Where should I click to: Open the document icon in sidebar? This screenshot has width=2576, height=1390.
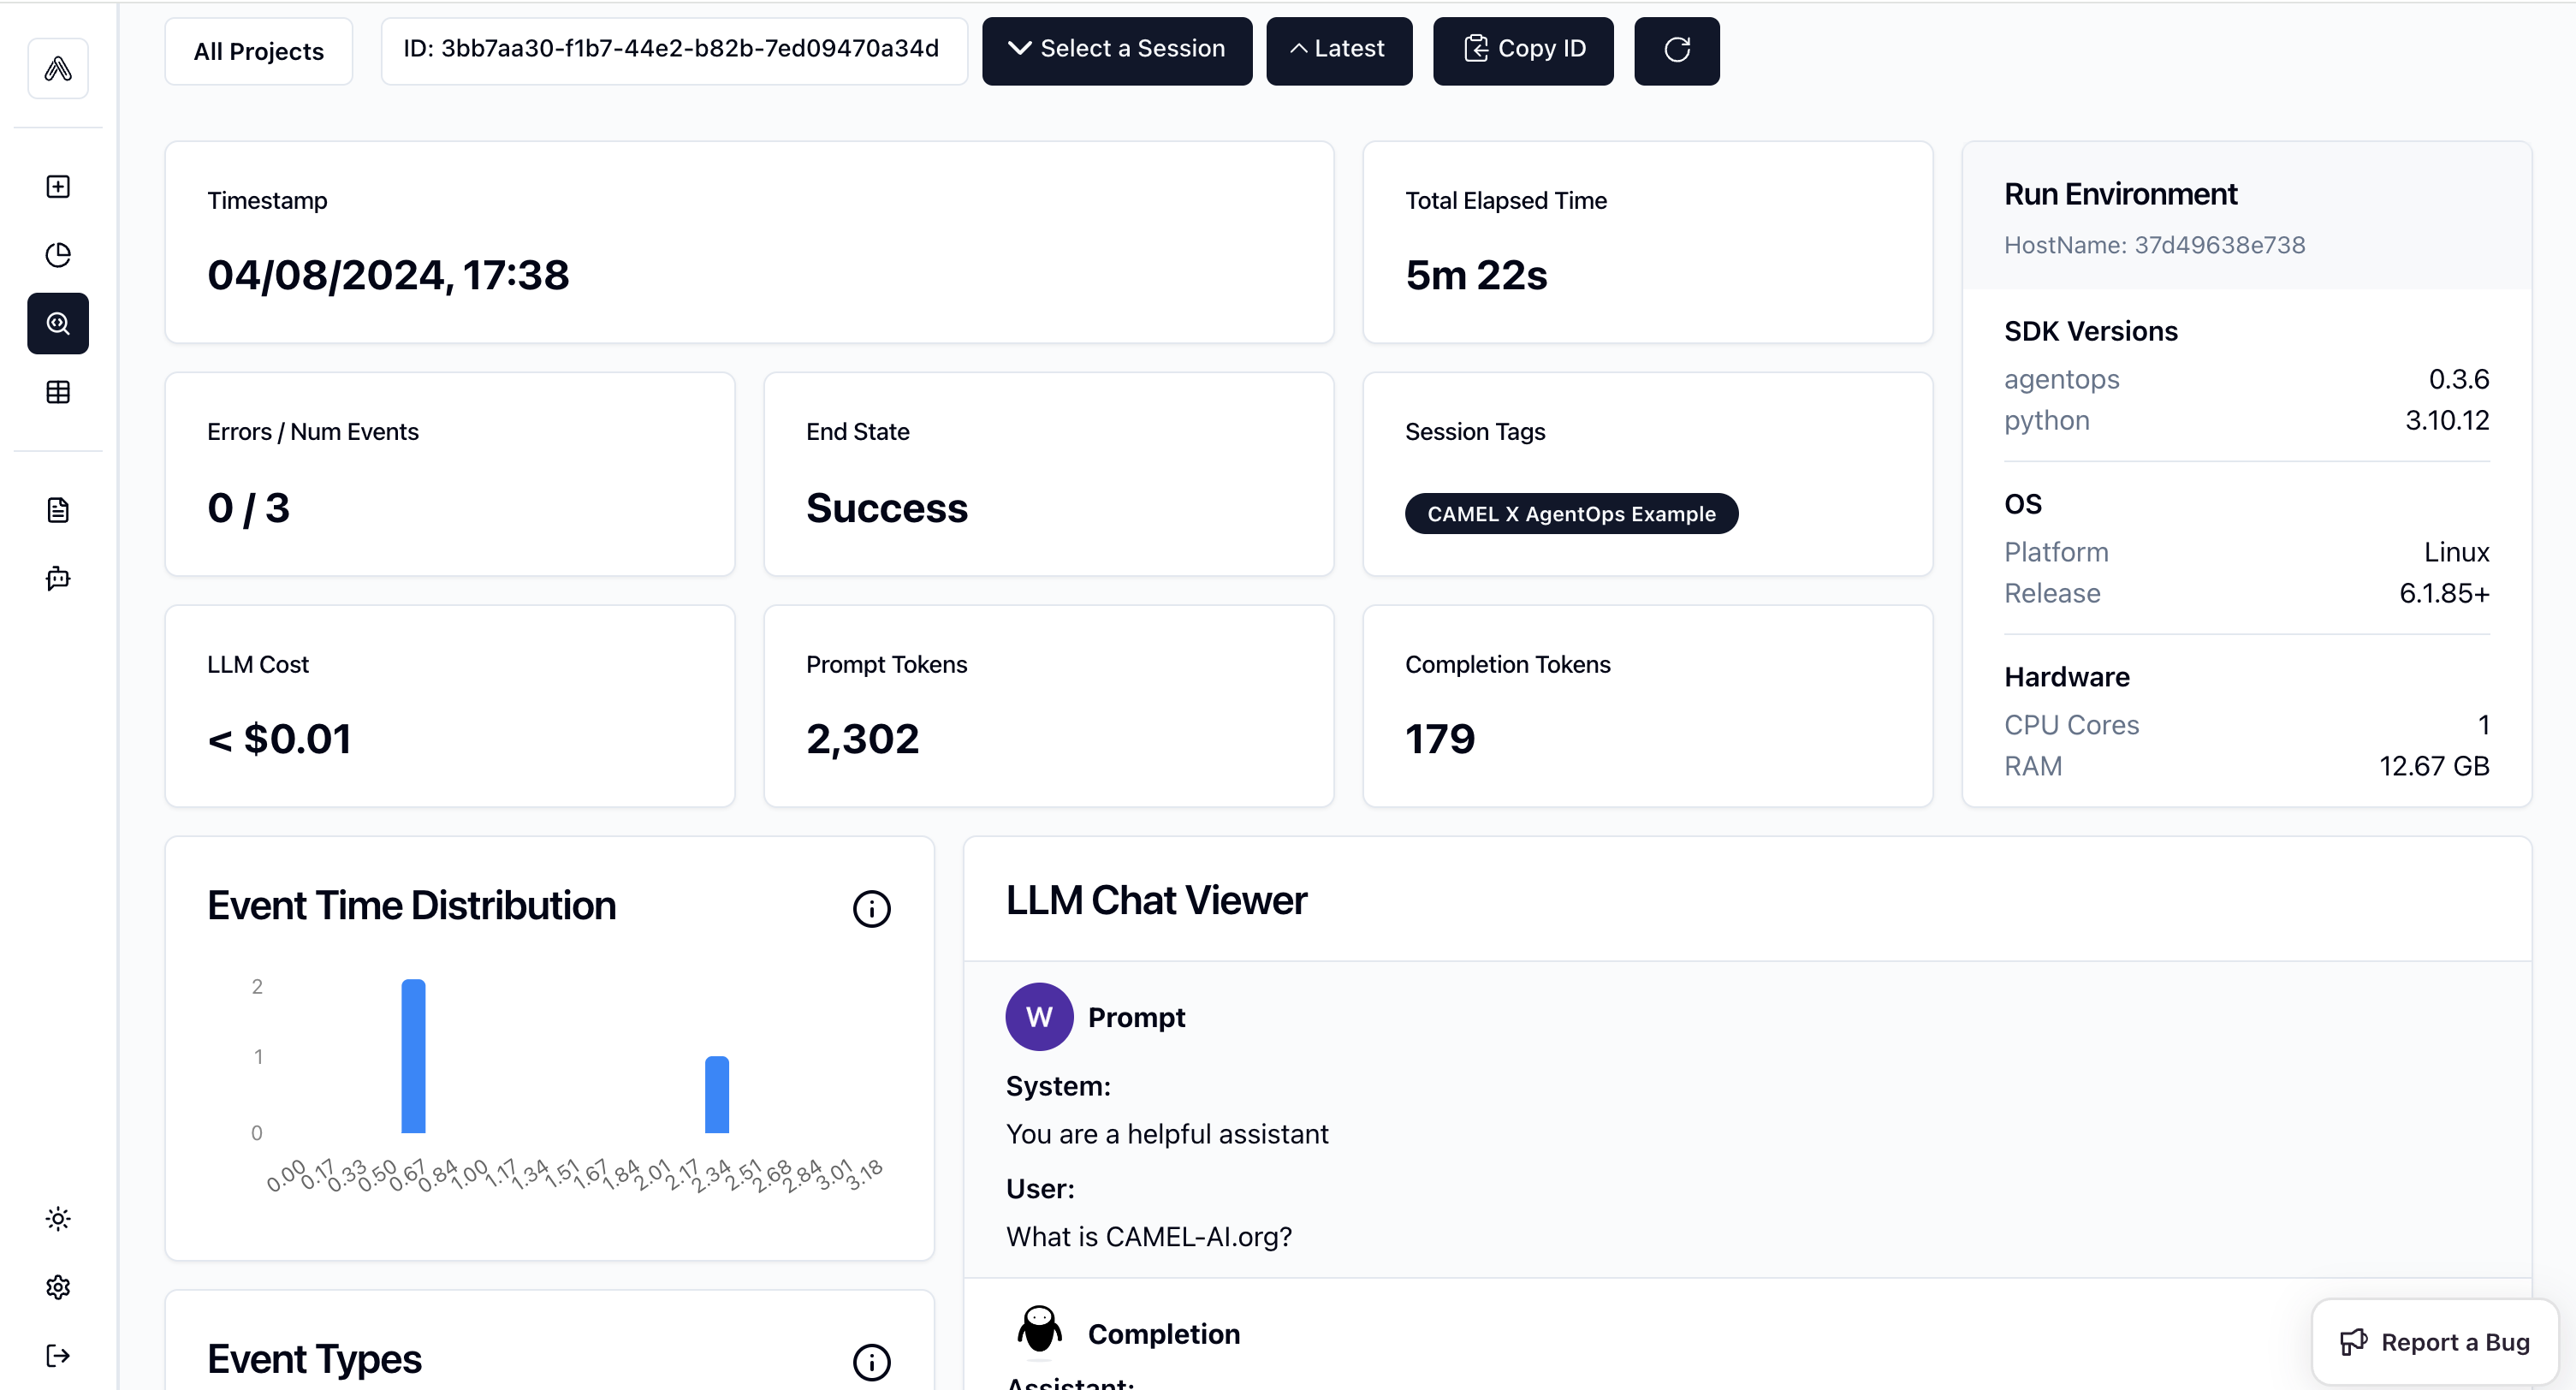click(x=58, y=510)
